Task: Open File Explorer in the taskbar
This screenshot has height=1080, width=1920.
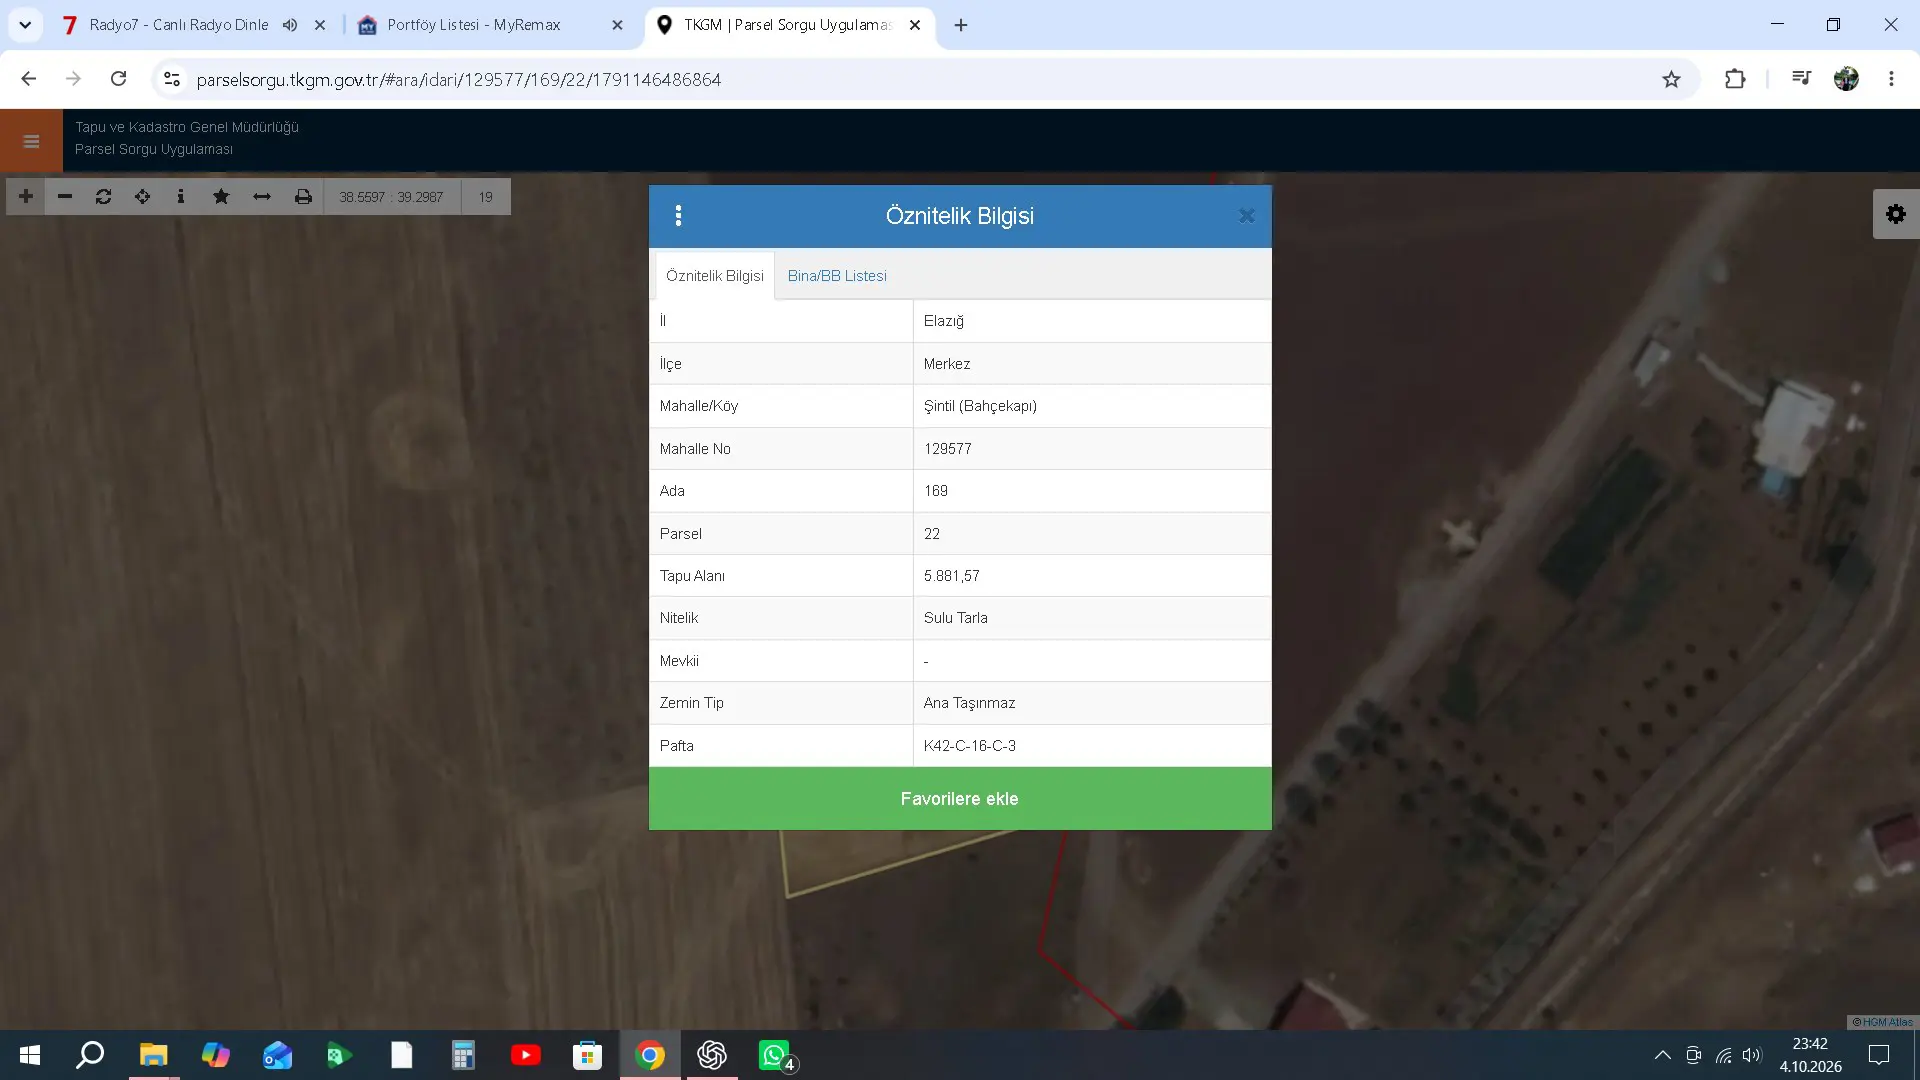Action: [153, 1055]
